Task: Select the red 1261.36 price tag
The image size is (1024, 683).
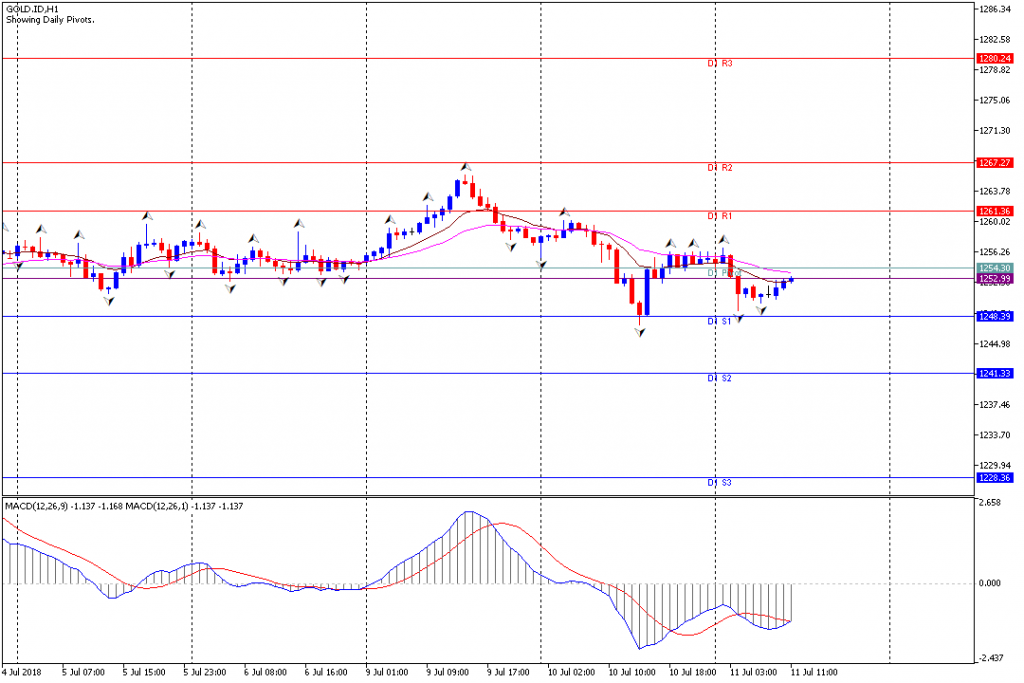Action: pos(995,211)
